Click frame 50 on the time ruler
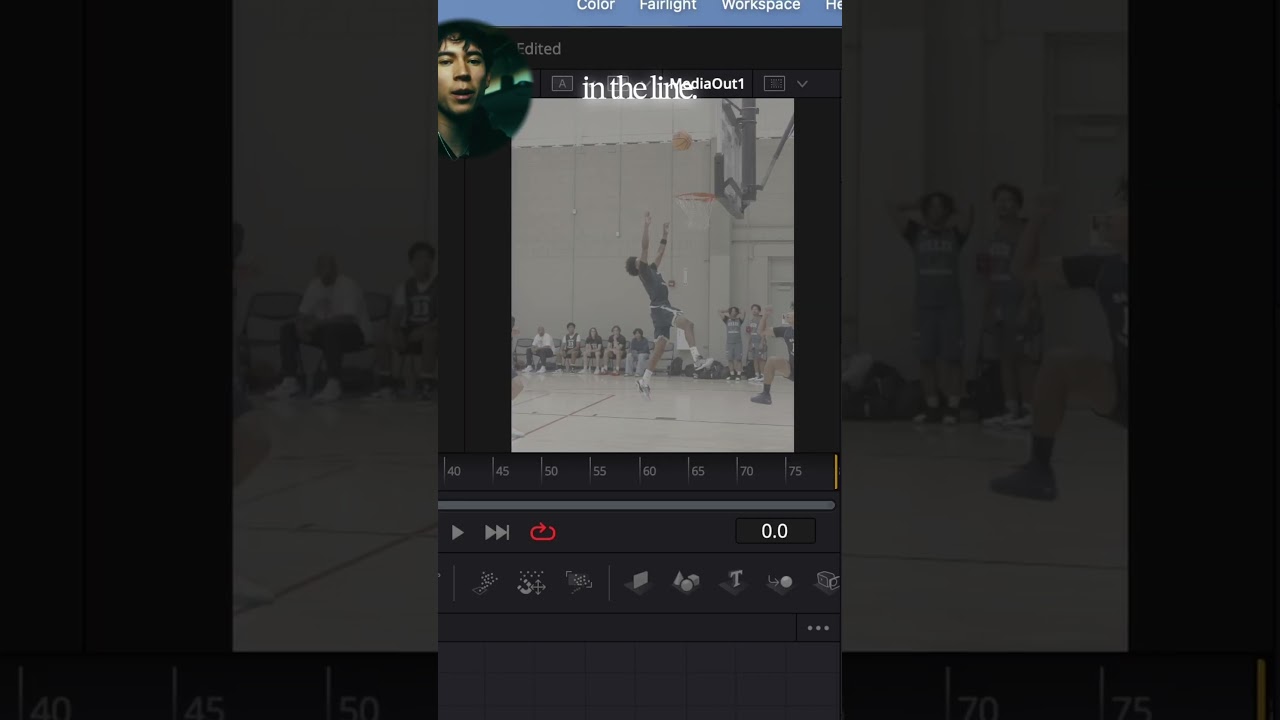The height and width of the screenshot is (720, 1280). click(550, 471)
